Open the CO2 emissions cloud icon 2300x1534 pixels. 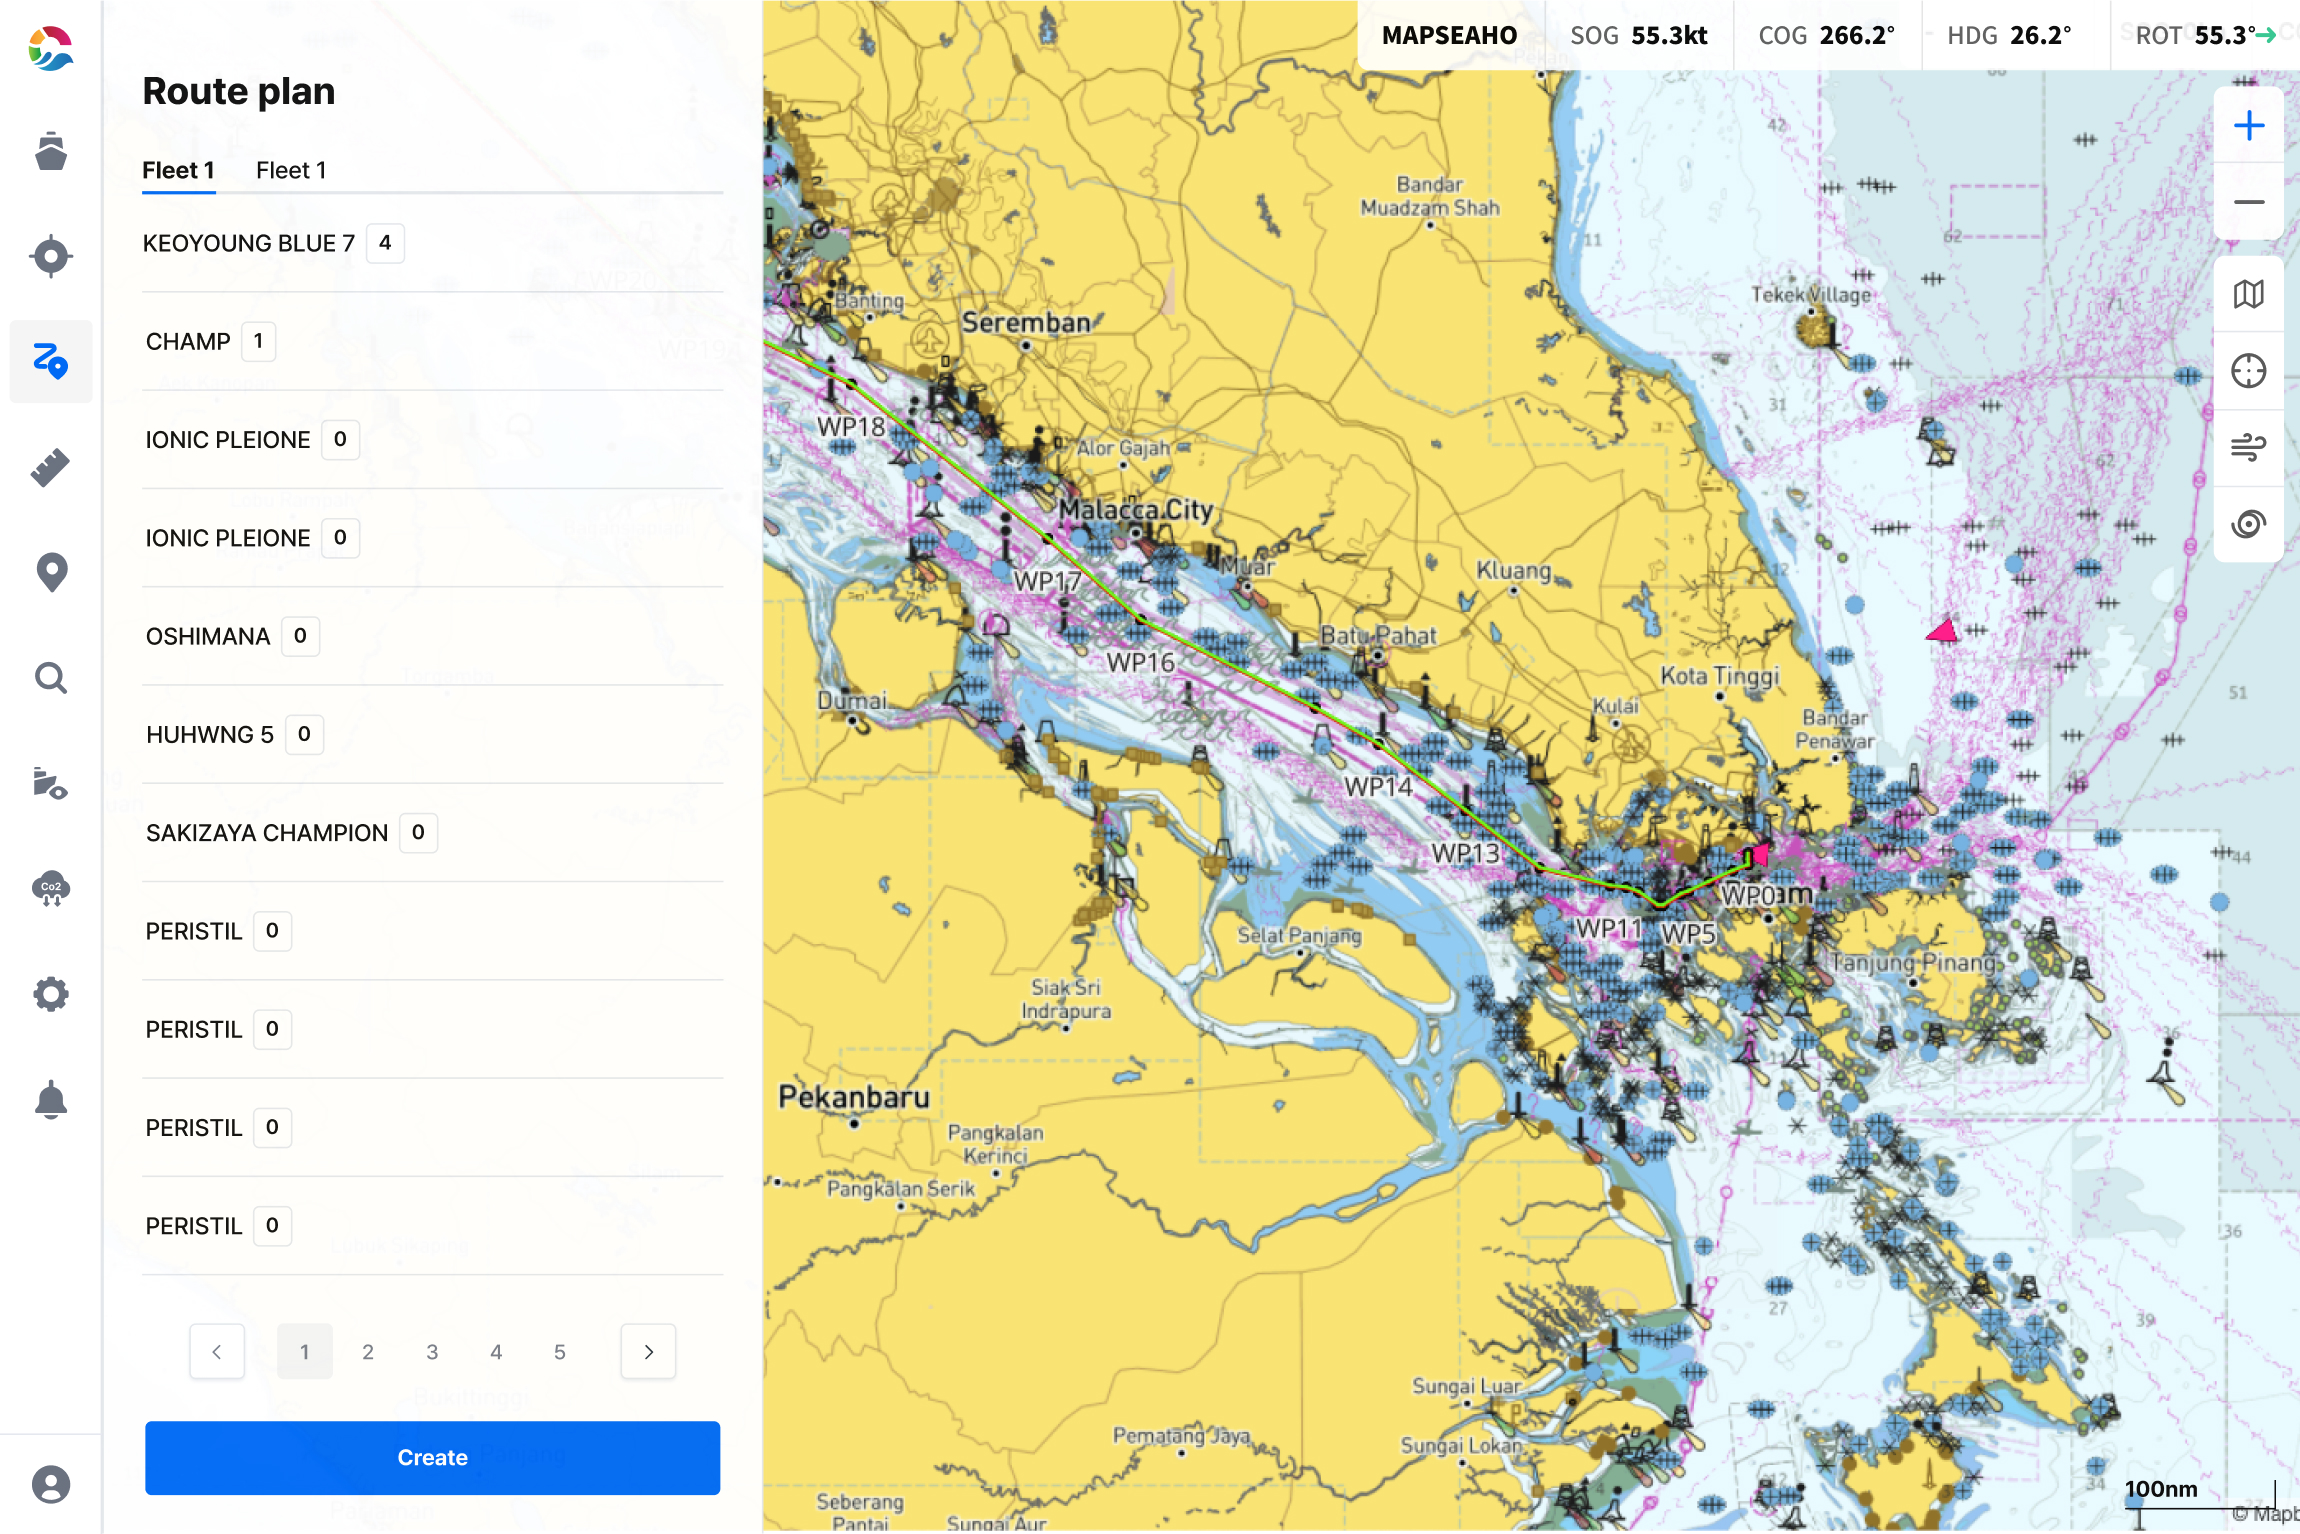(x=50, y=888)
